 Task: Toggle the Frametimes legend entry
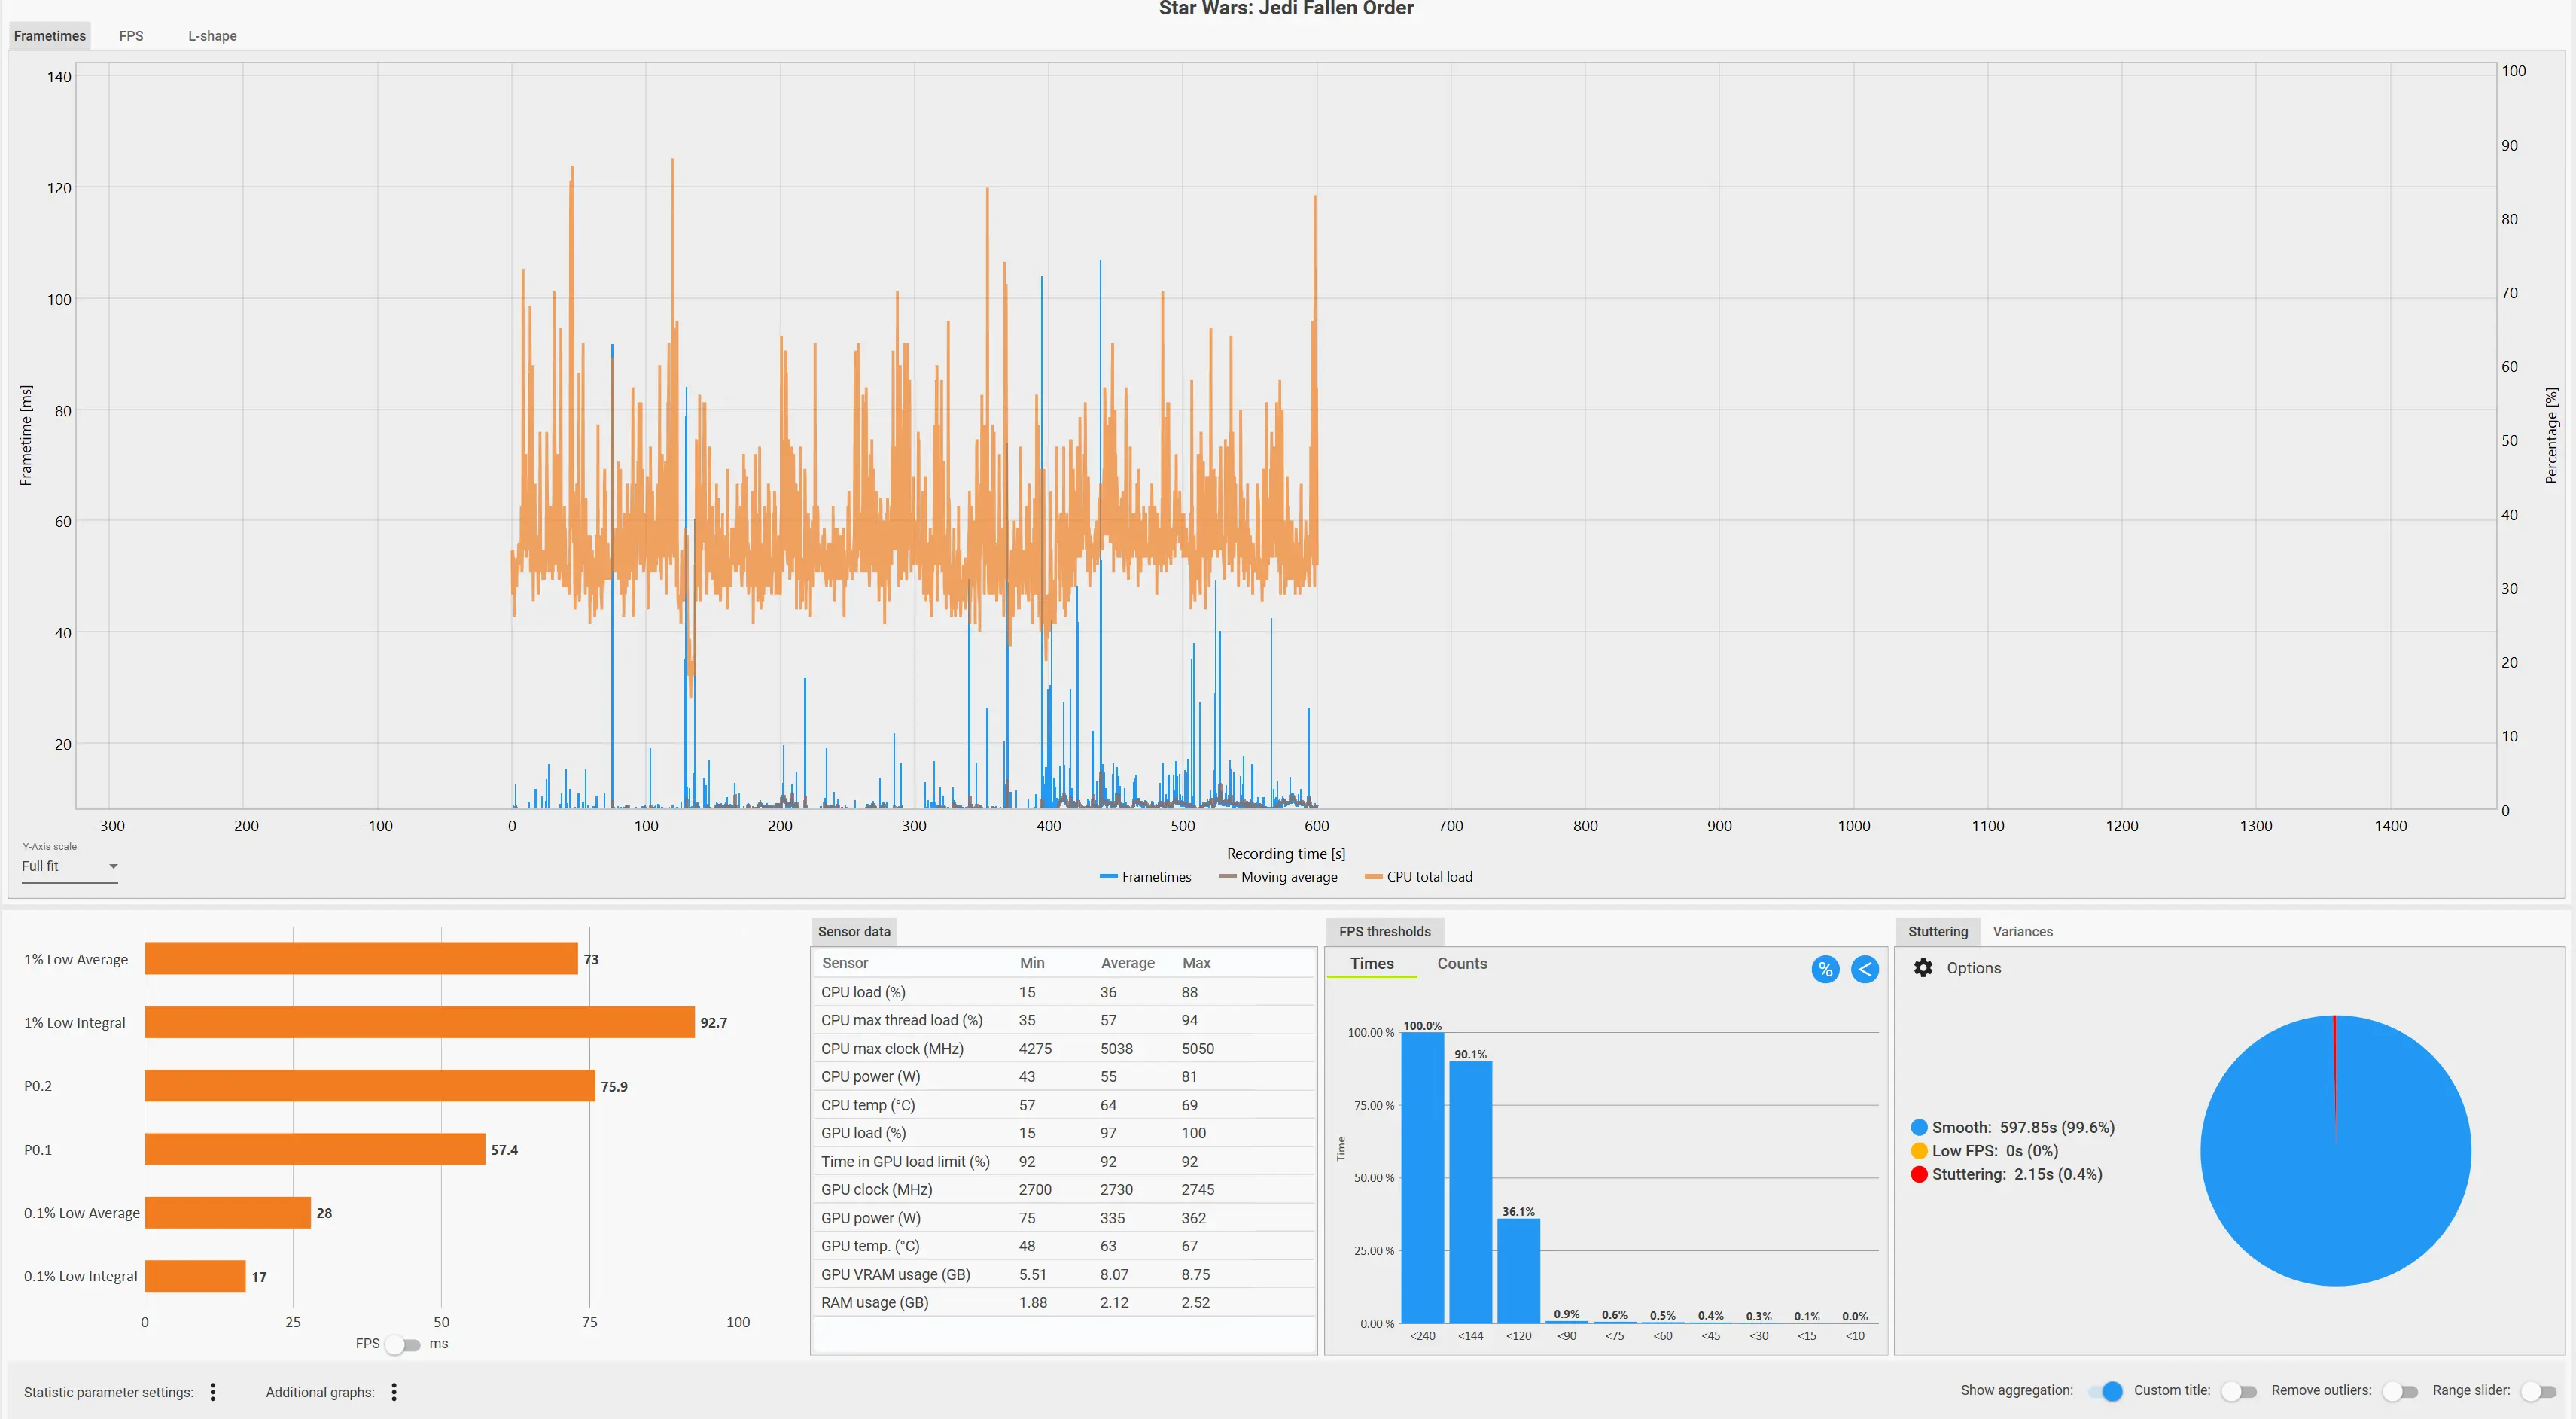coord(1145,877)
